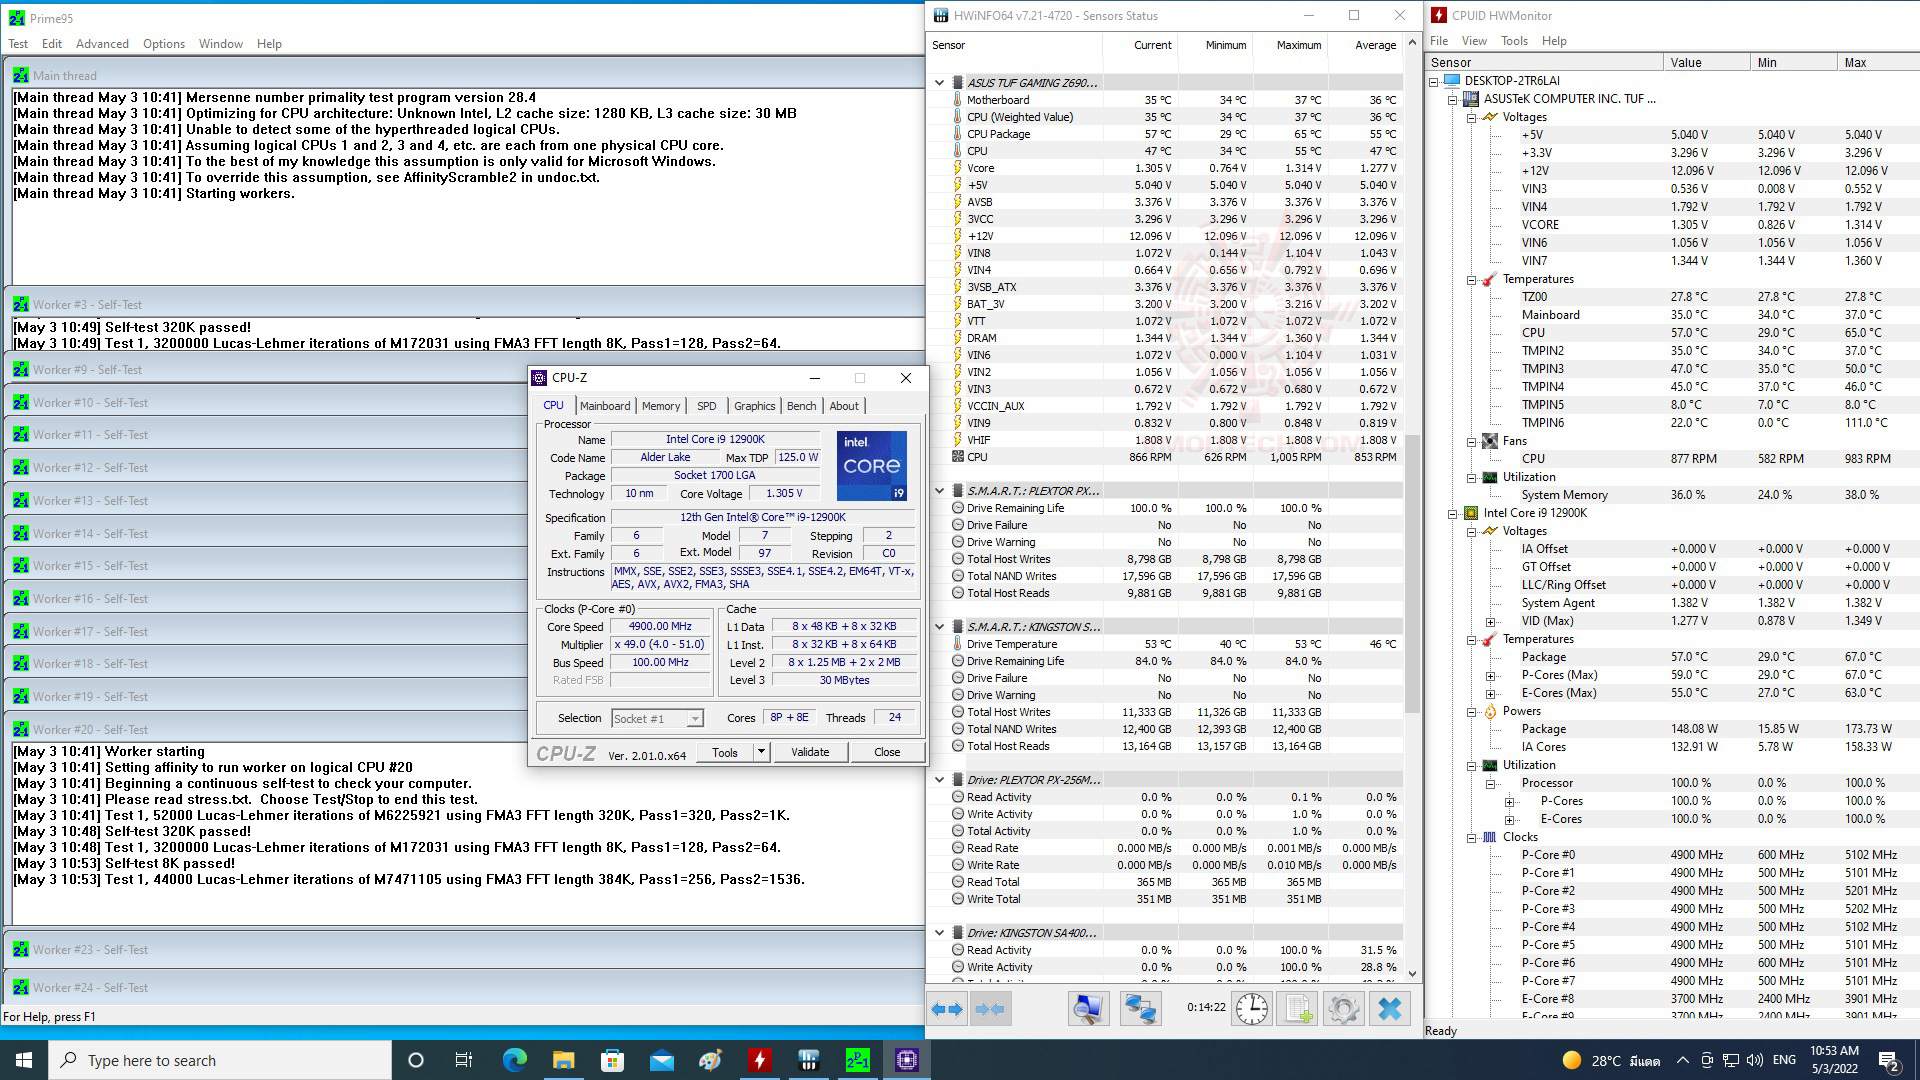
Task: Open HWMonitor Tools menu
Action: [x=1513, y=41]
